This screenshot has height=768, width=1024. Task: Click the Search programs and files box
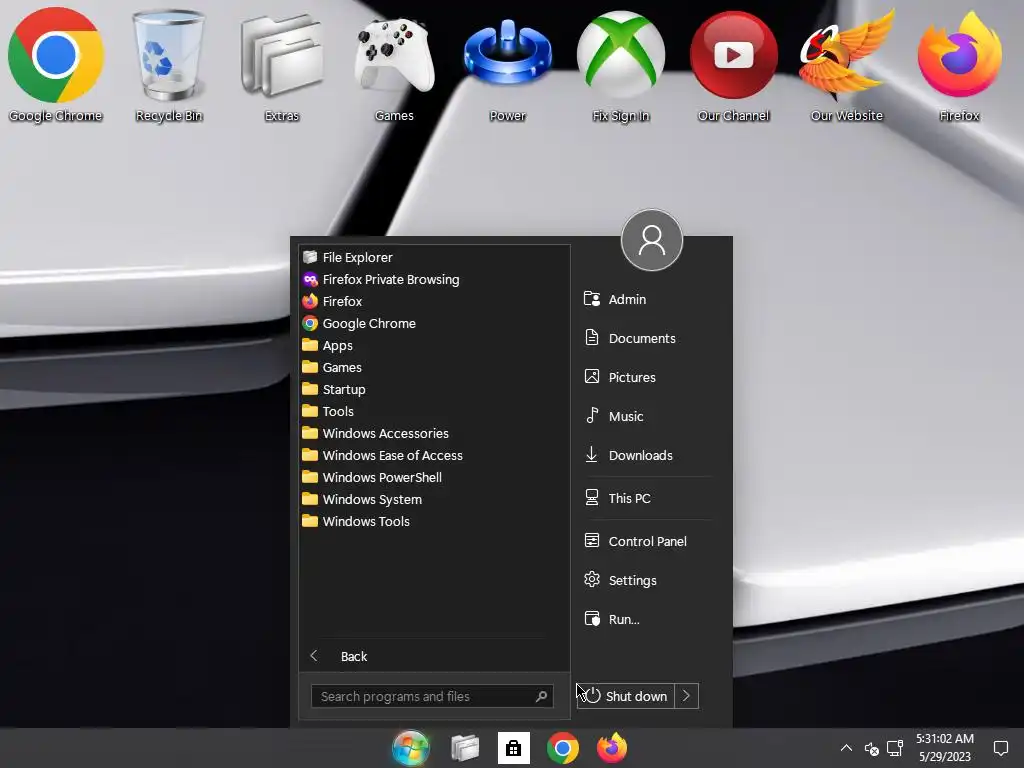tap(432, 696)
